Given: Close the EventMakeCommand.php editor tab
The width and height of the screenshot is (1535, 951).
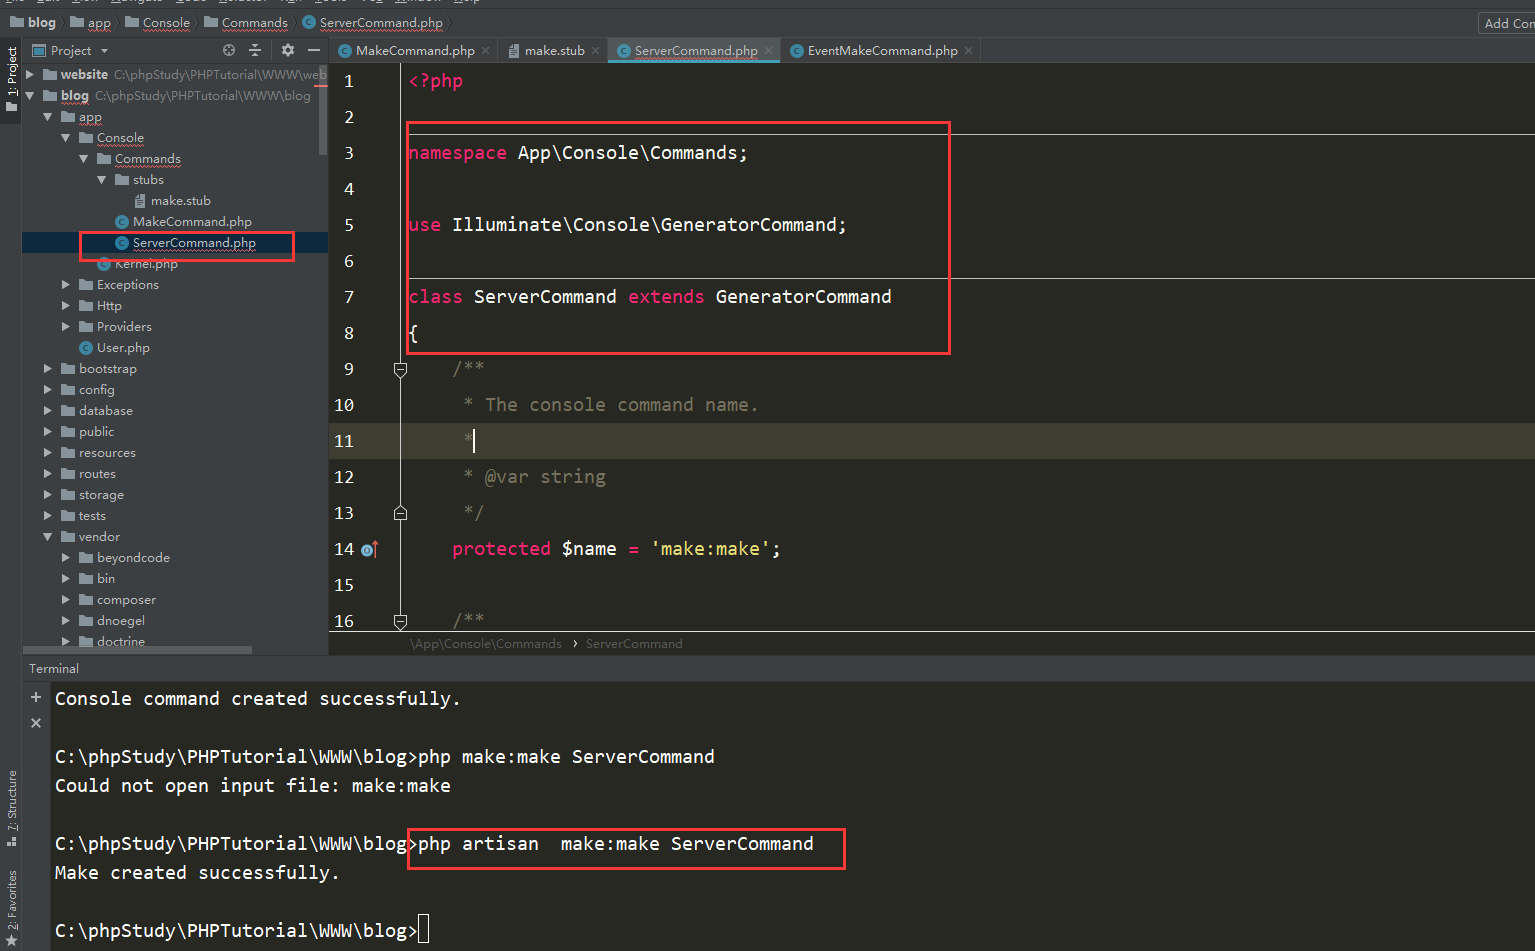Looking at the screenshot, I should (968, 50).
